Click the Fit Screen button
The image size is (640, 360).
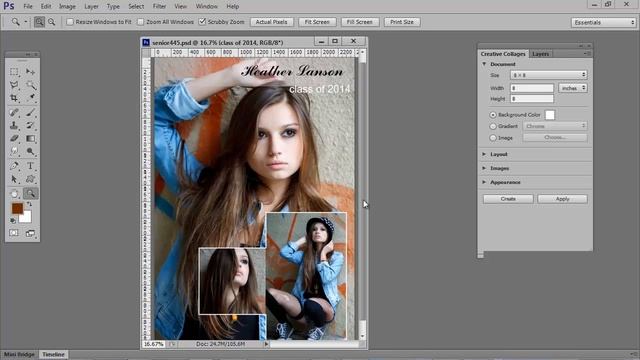(x=317, y=22)
